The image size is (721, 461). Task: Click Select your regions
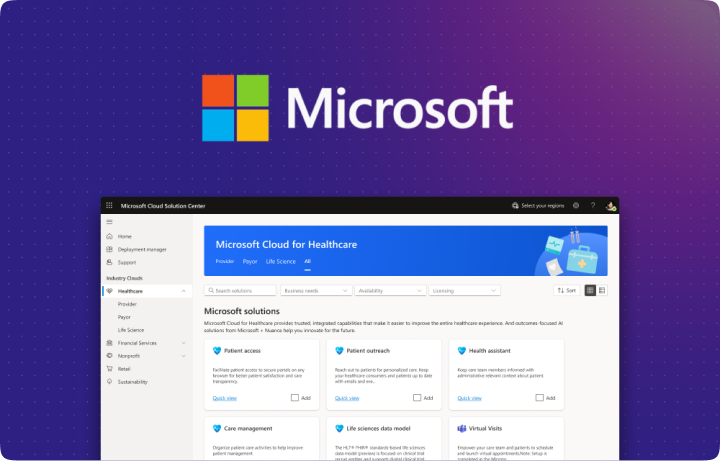pyautogui.click(x=543, y=205)
